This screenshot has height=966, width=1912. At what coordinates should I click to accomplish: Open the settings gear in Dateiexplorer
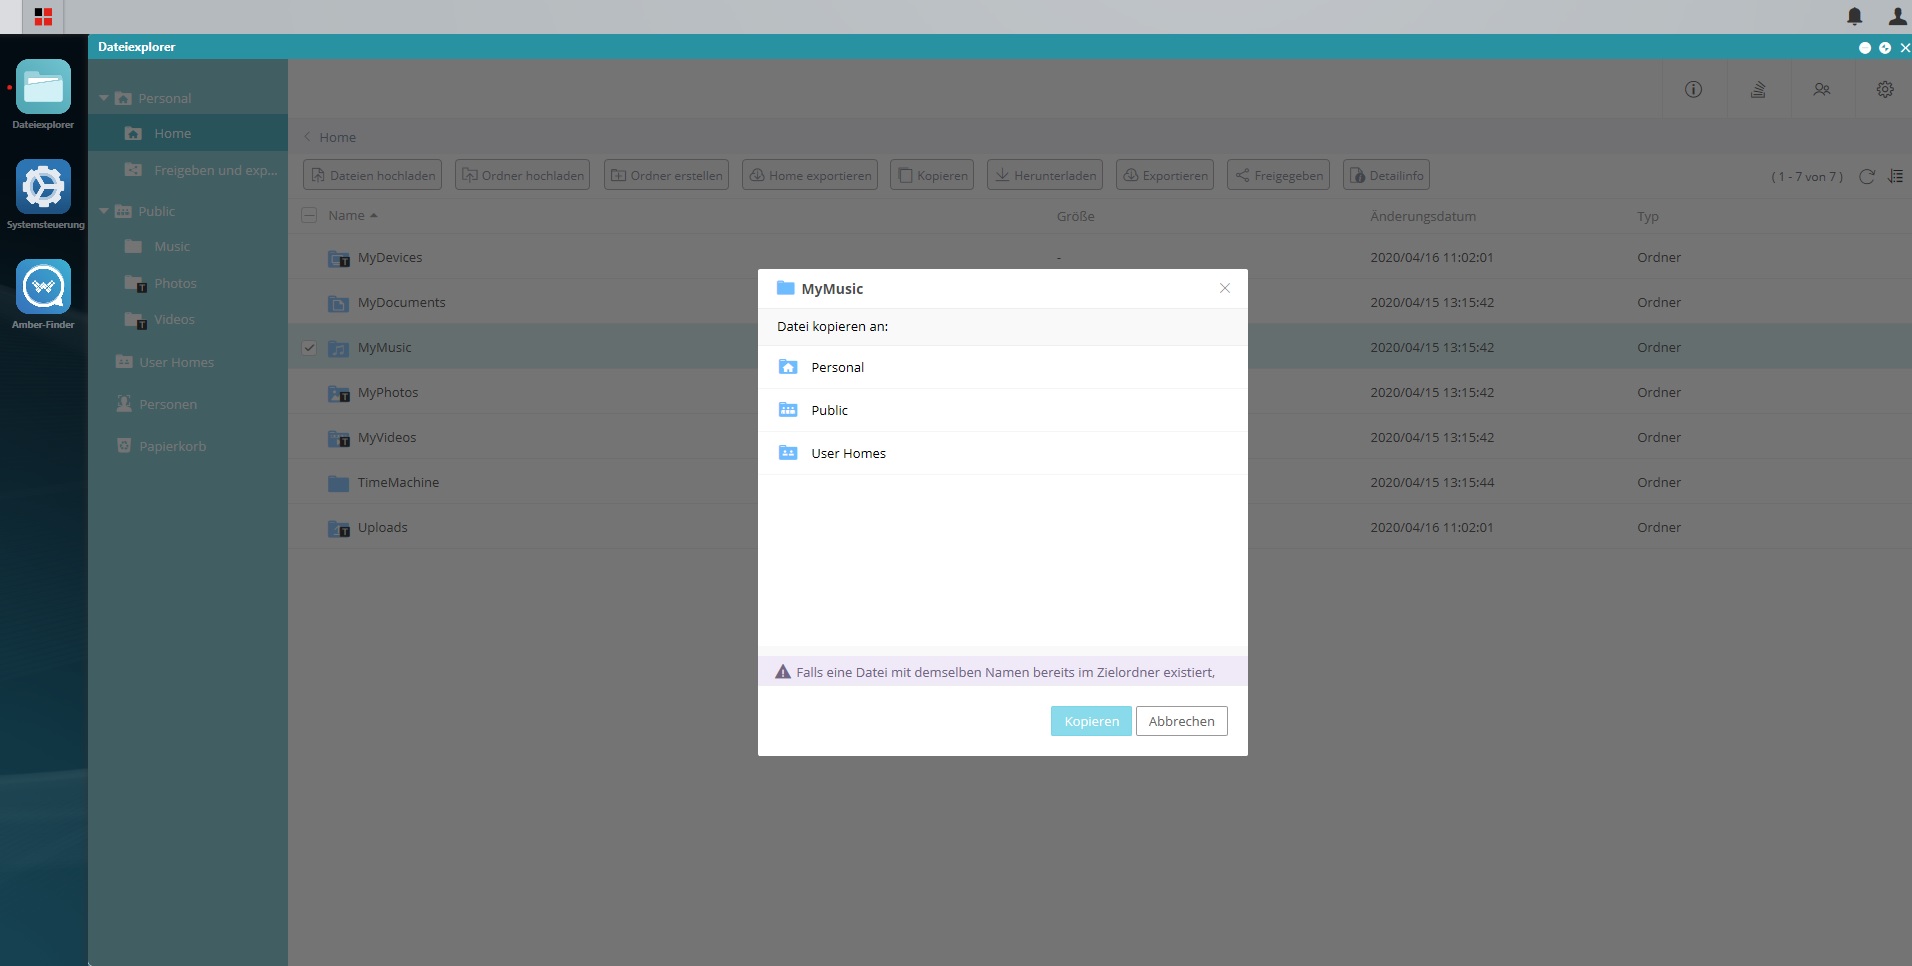click(x=1885, y=89)
